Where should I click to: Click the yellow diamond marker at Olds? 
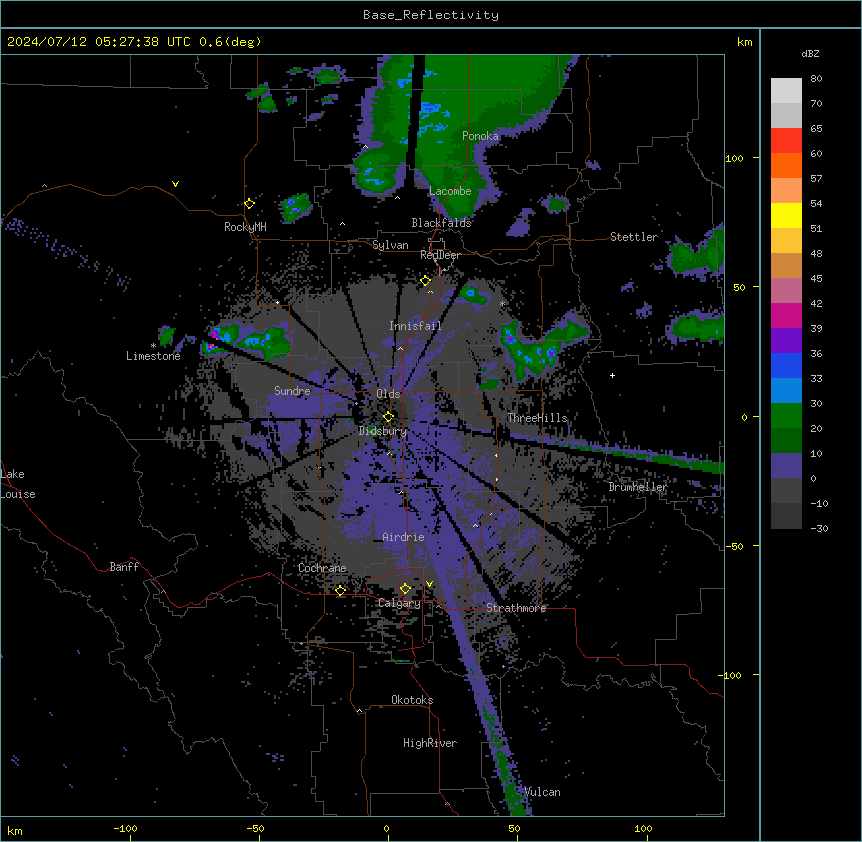389,416
